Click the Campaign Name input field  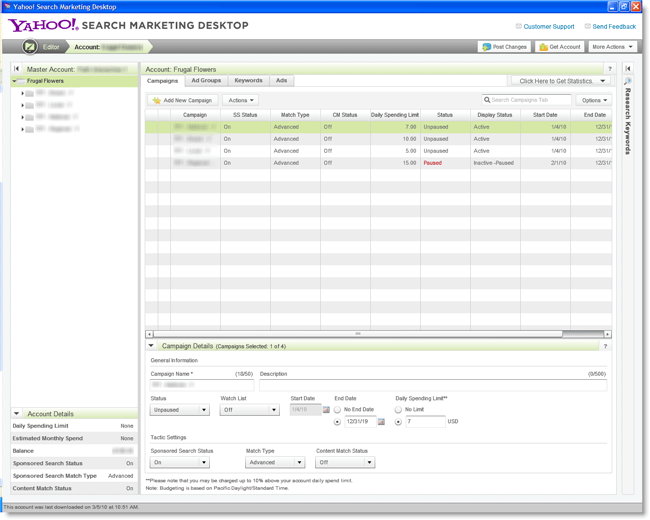pos(201,385)
